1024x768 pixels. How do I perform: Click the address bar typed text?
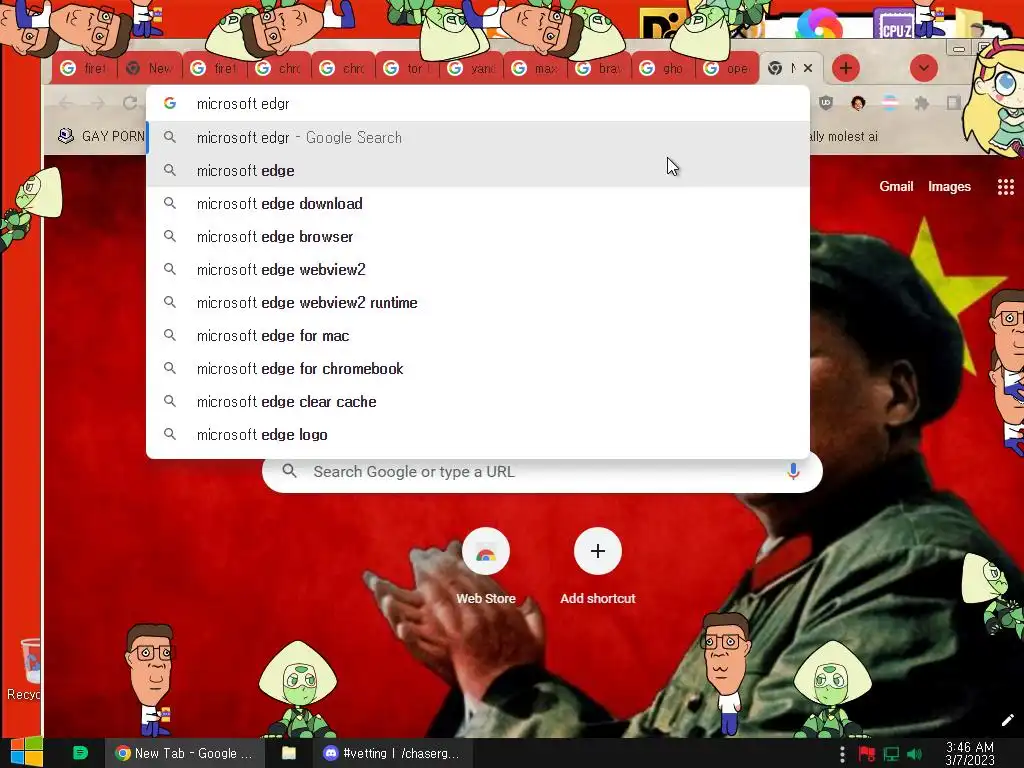click(243, 104)
